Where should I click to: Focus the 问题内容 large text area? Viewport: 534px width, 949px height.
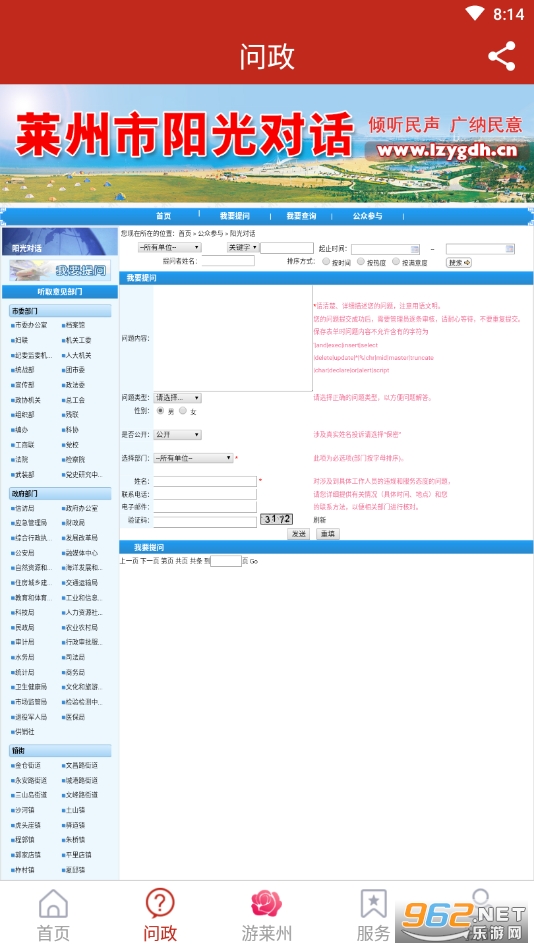pos(233,338)
